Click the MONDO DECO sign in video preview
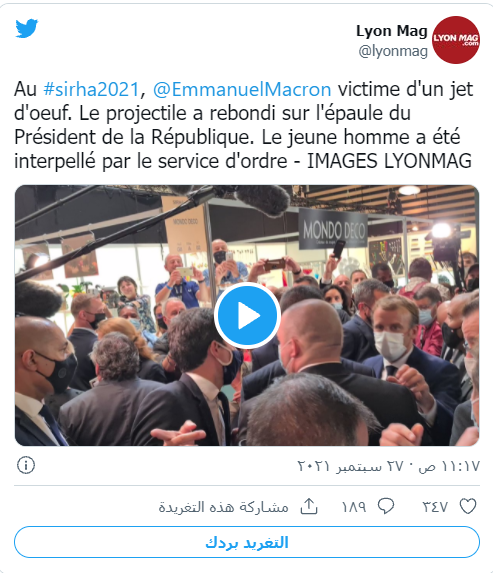 click(x=333, y=230)
